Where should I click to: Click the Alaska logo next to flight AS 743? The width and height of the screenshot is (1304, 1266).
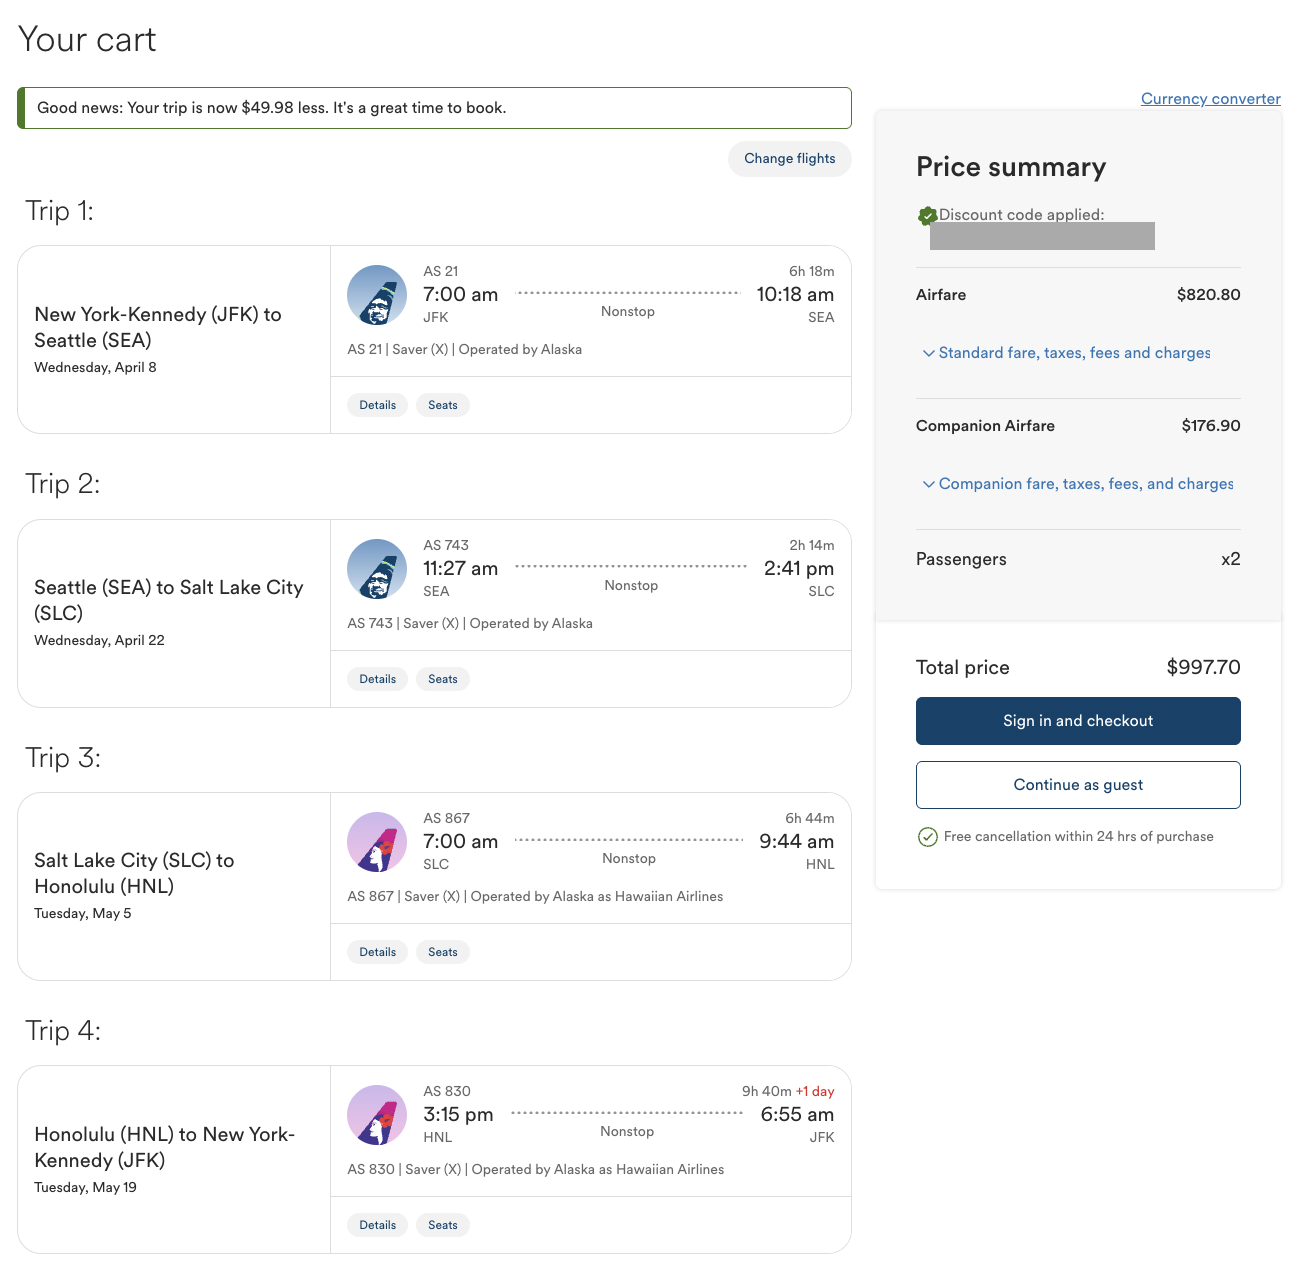[x=377, y=569]
